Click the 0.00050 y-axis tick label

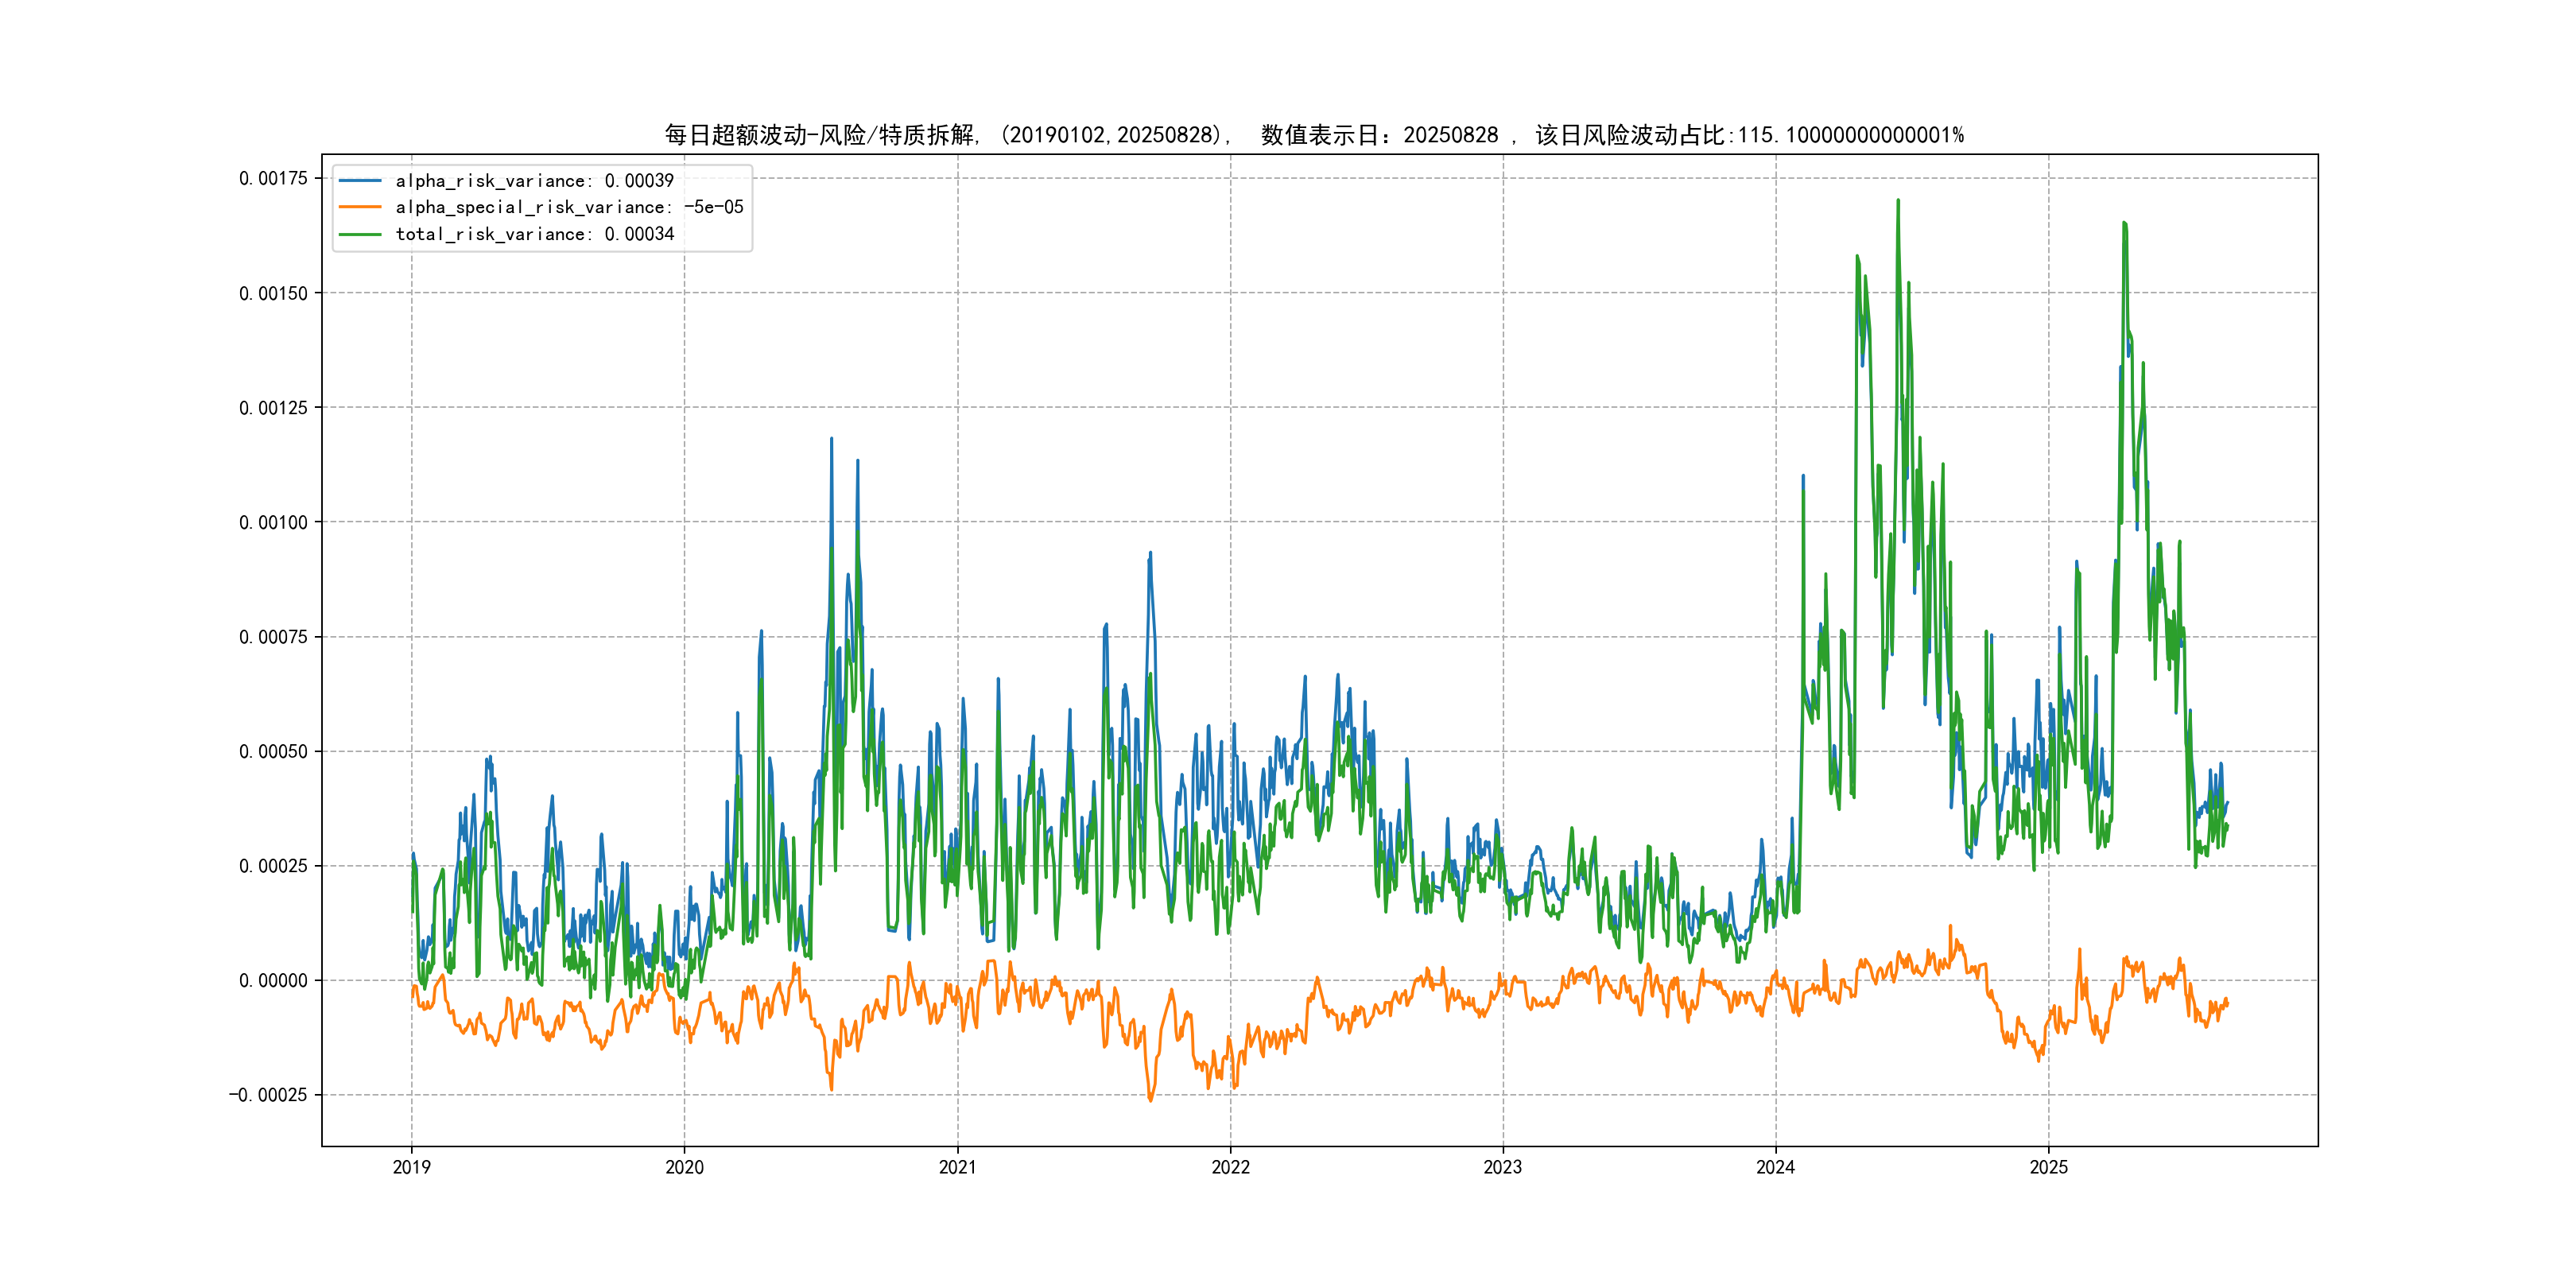point(273,751)
